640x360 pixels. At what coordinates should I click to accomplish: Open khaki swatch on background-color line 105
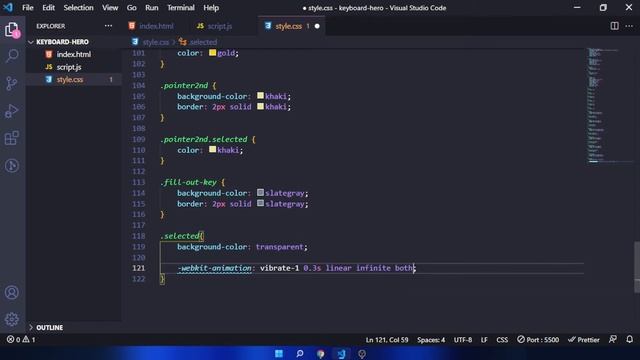pyautogui.click(x=260, y=96)
